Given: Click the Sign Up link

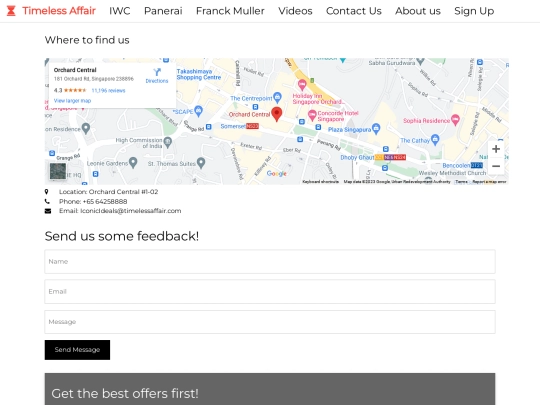Looking at the screenshot, I should [x=474, y=11].
